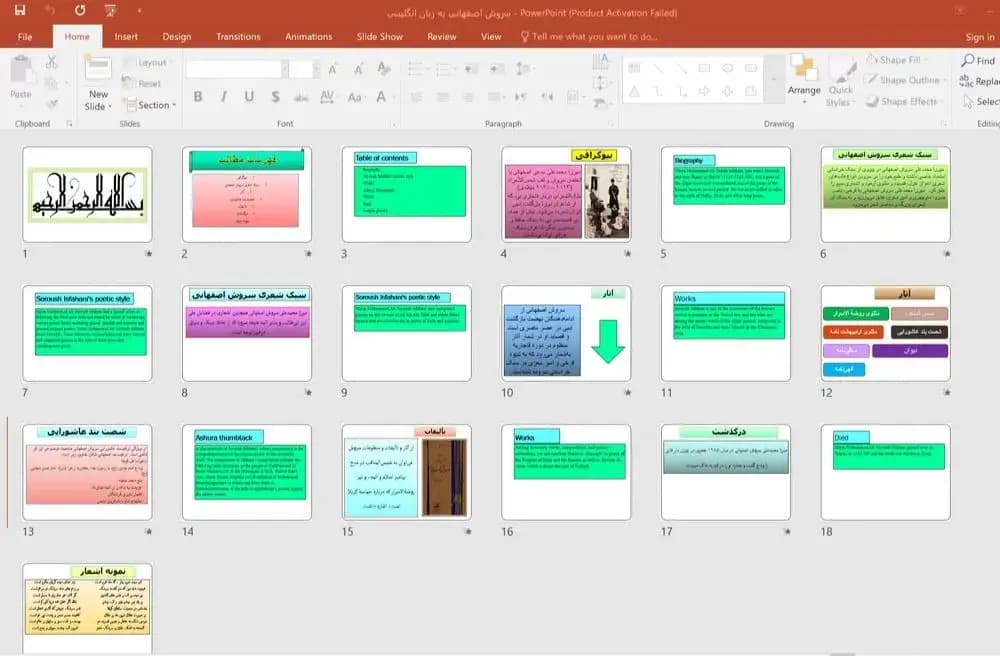Toggle text shadow (S) formatting

coord(276,97)
